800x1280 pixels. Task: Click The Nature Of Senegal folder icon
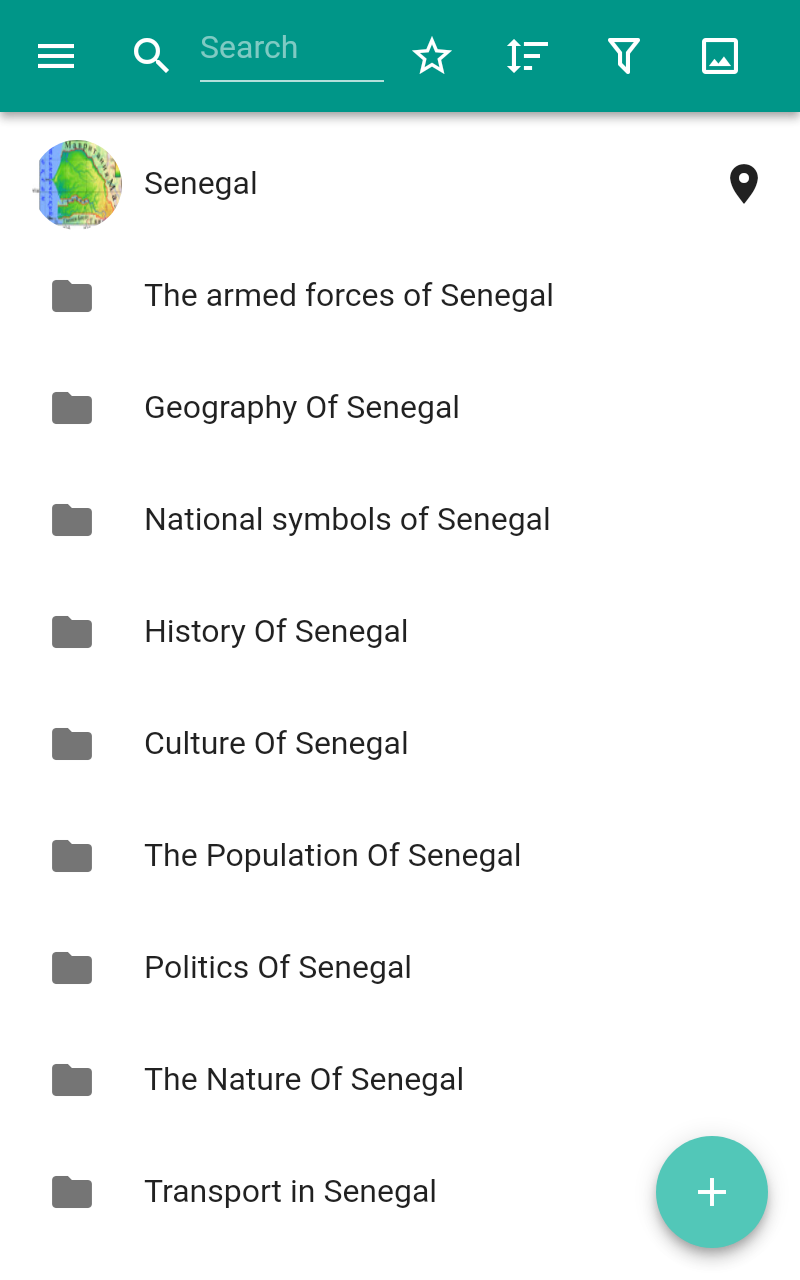(72, 1080)
